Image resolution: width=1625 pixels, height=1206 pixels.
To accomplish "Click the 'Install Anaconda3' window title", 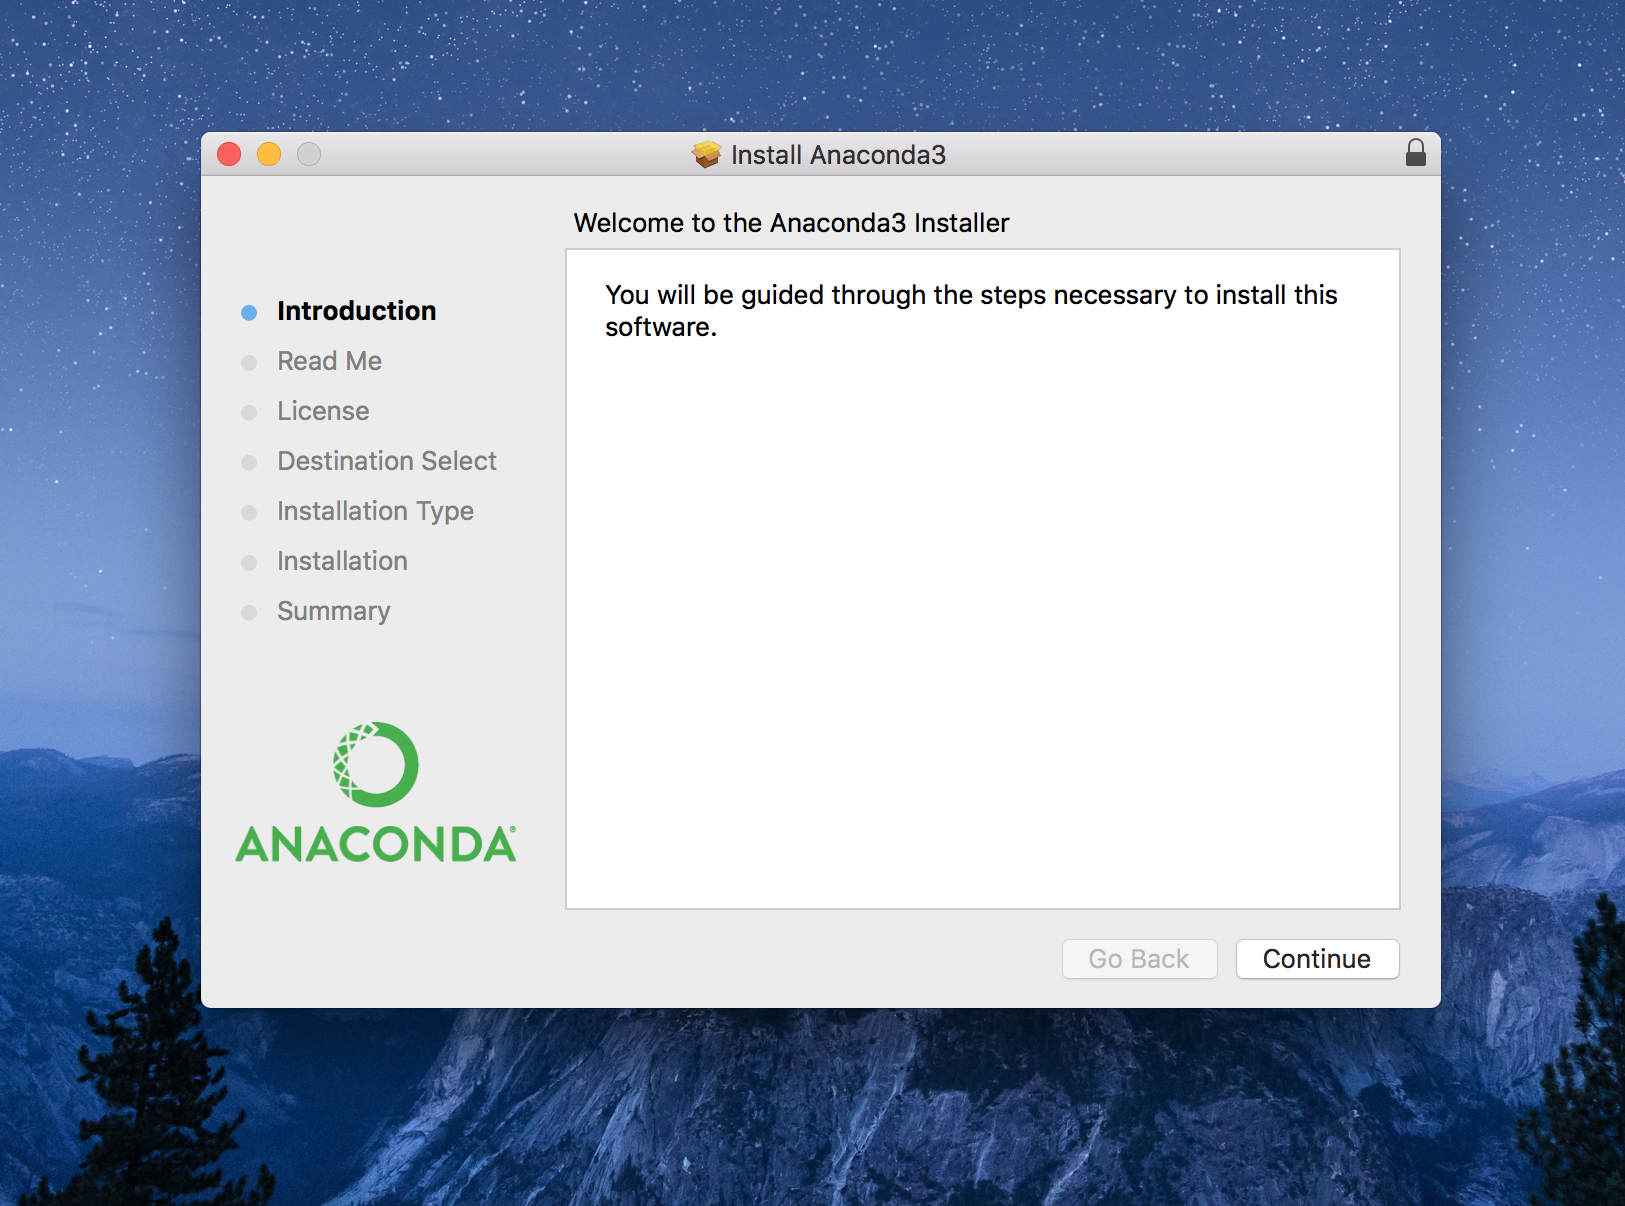I will tap(838, 154).
